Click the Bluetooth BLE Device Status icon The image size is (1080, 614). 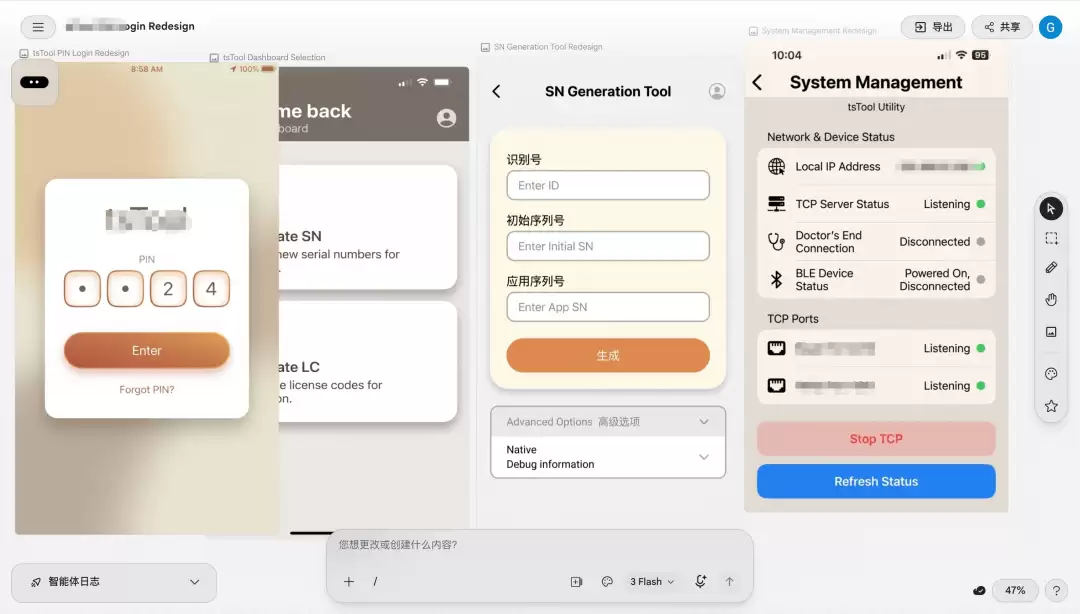[x=776, y=279]
